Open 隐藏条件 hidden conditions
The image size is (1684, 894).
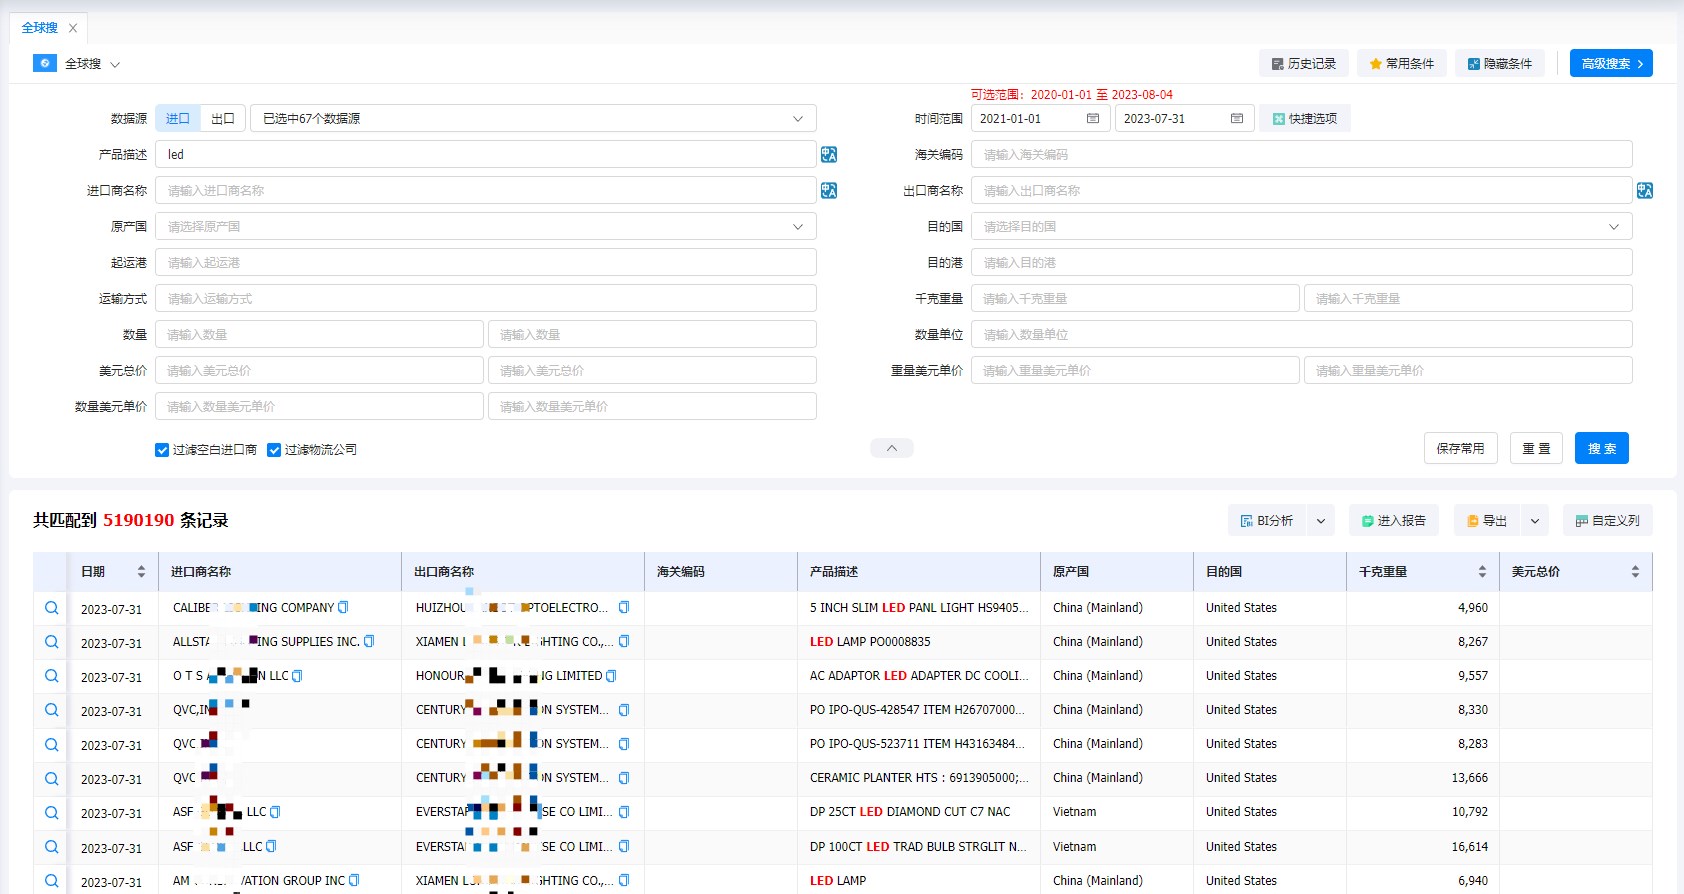1500,63
